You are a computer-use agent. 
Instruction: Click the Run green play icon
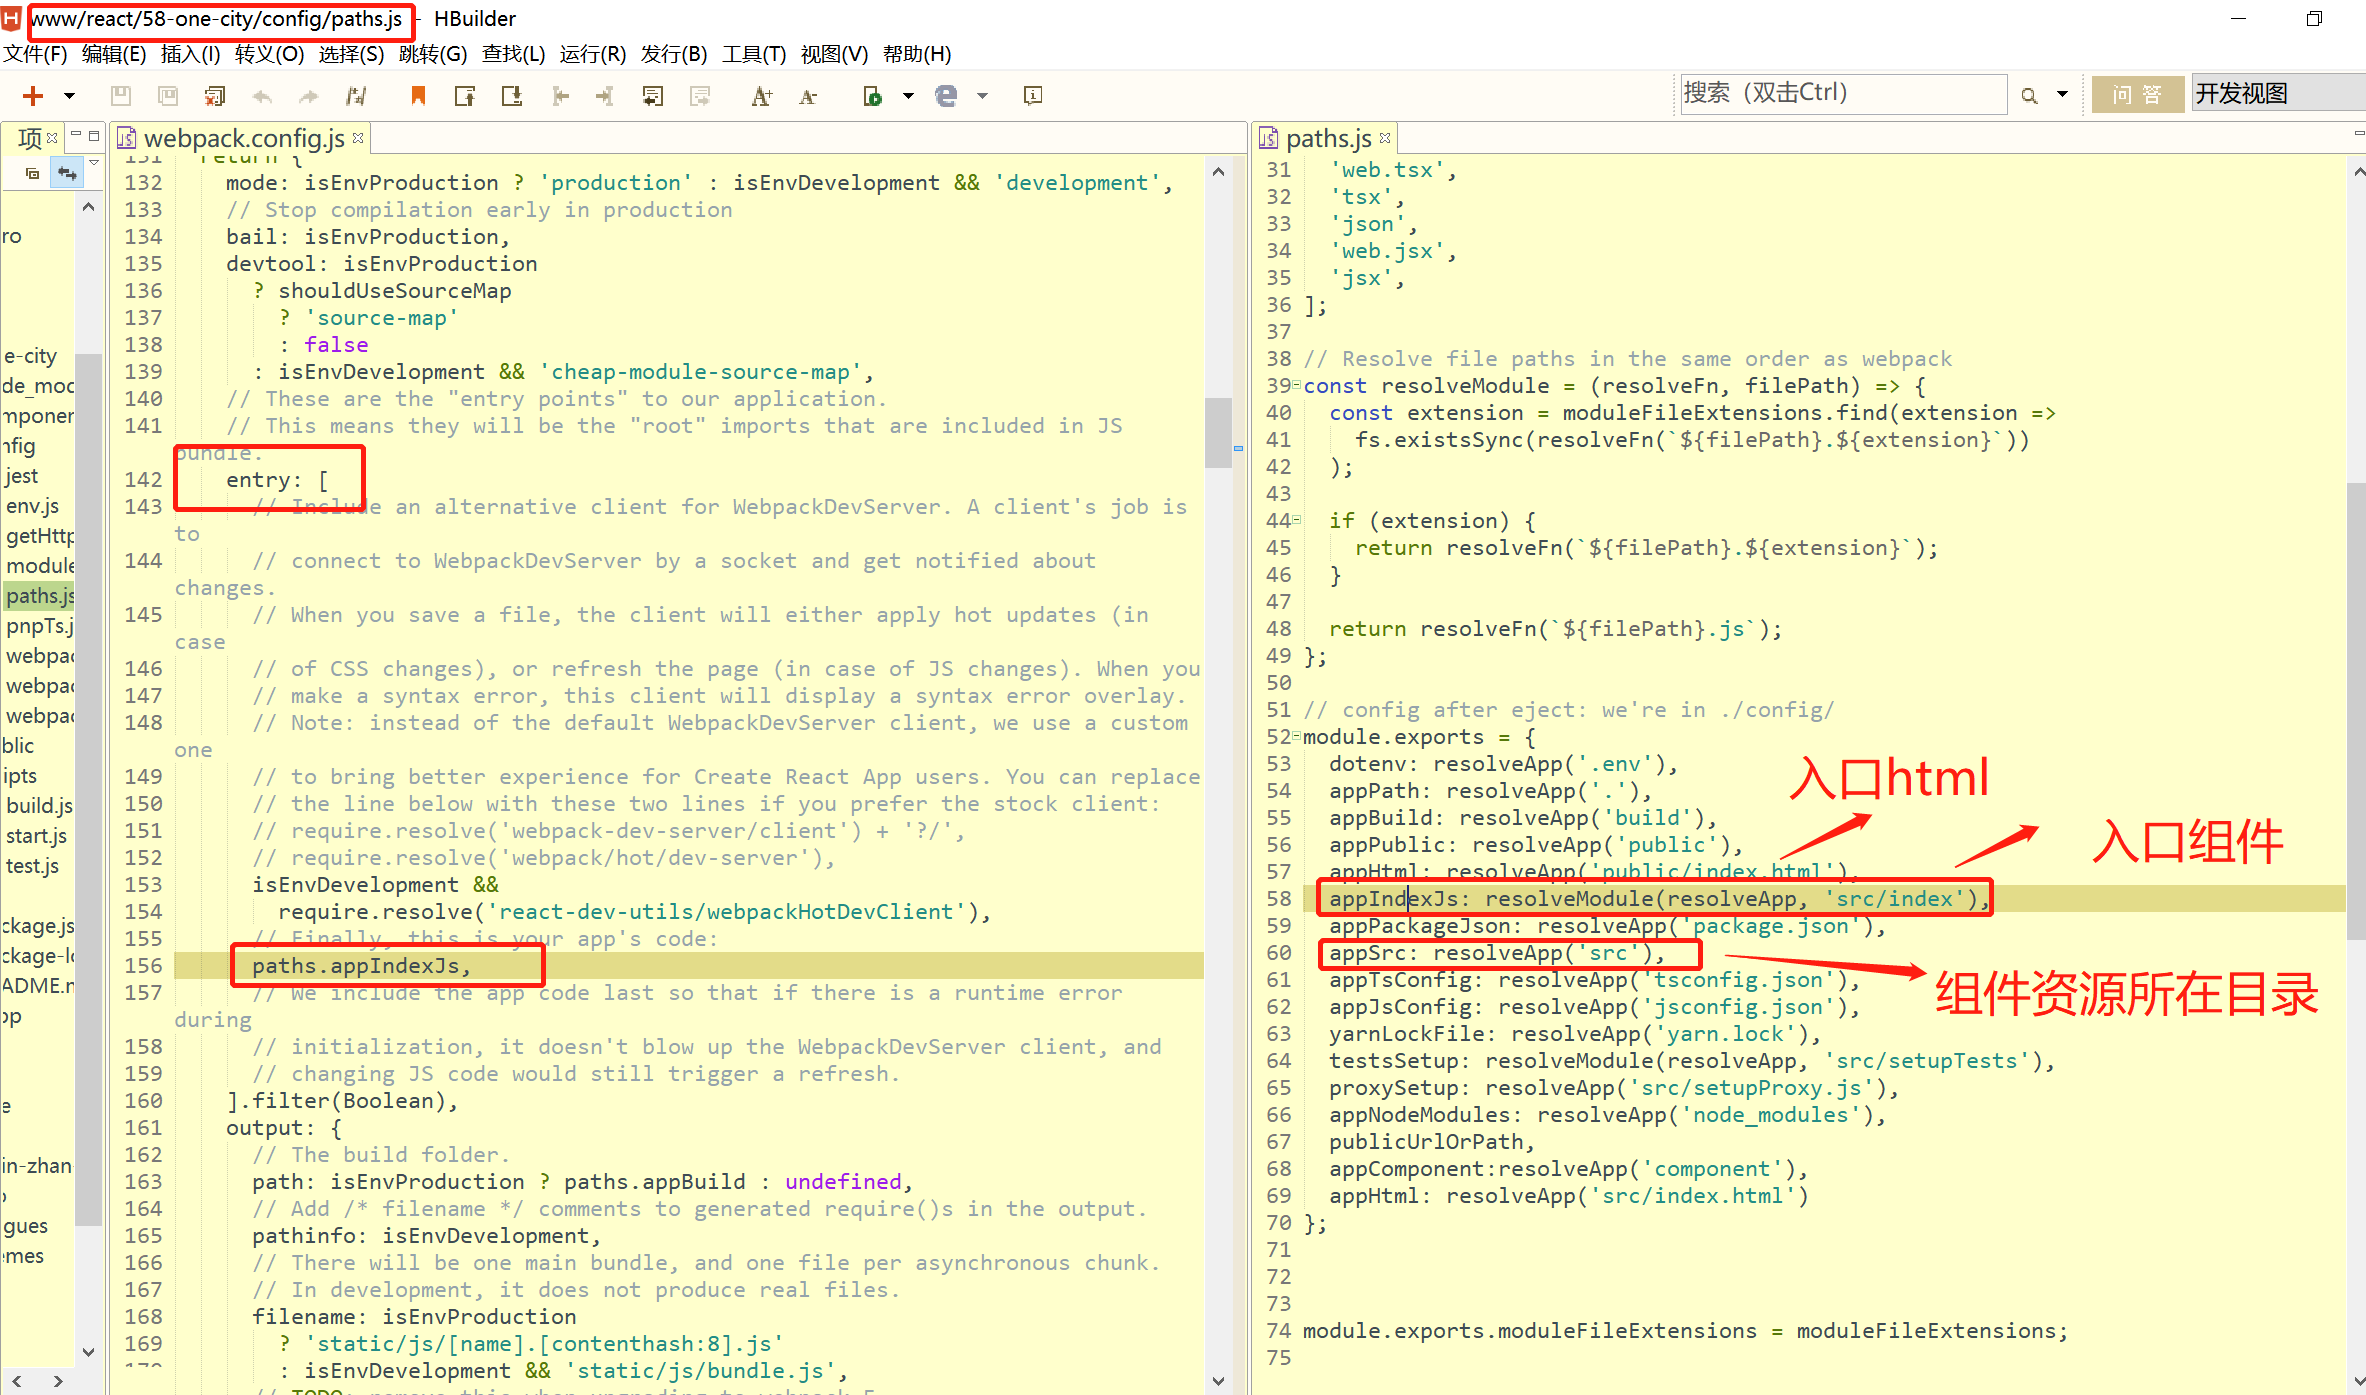coord(872,96)
